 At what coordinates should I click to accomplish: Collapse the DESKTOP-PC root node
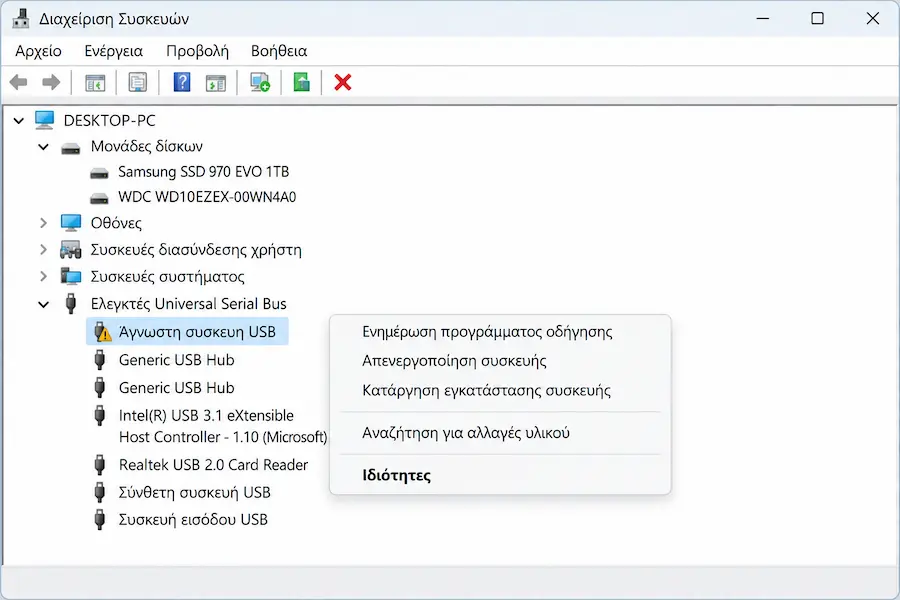tap(19, 121)
